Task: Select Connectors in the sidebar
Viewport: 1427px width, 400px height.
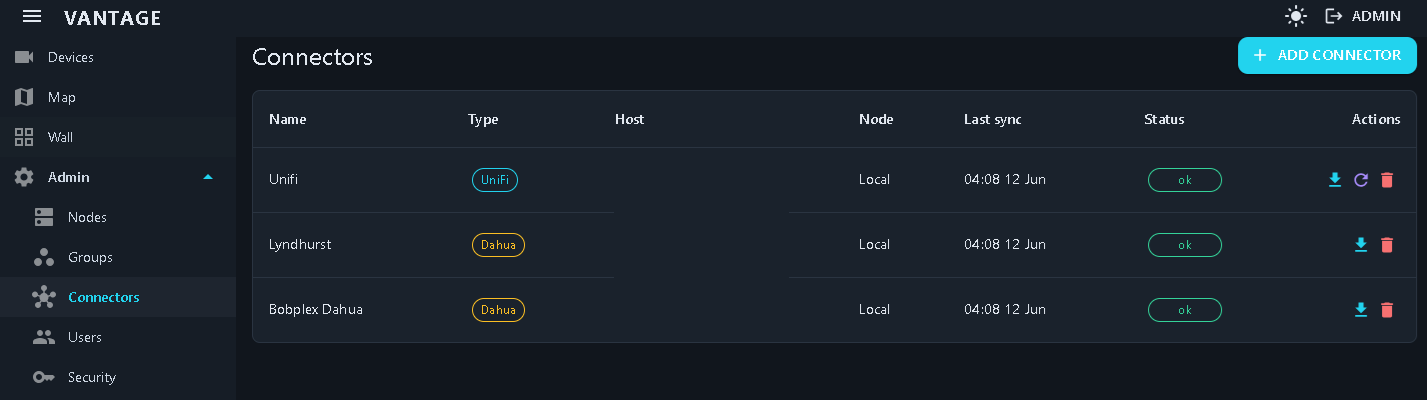Action: [x=118, y=297]
